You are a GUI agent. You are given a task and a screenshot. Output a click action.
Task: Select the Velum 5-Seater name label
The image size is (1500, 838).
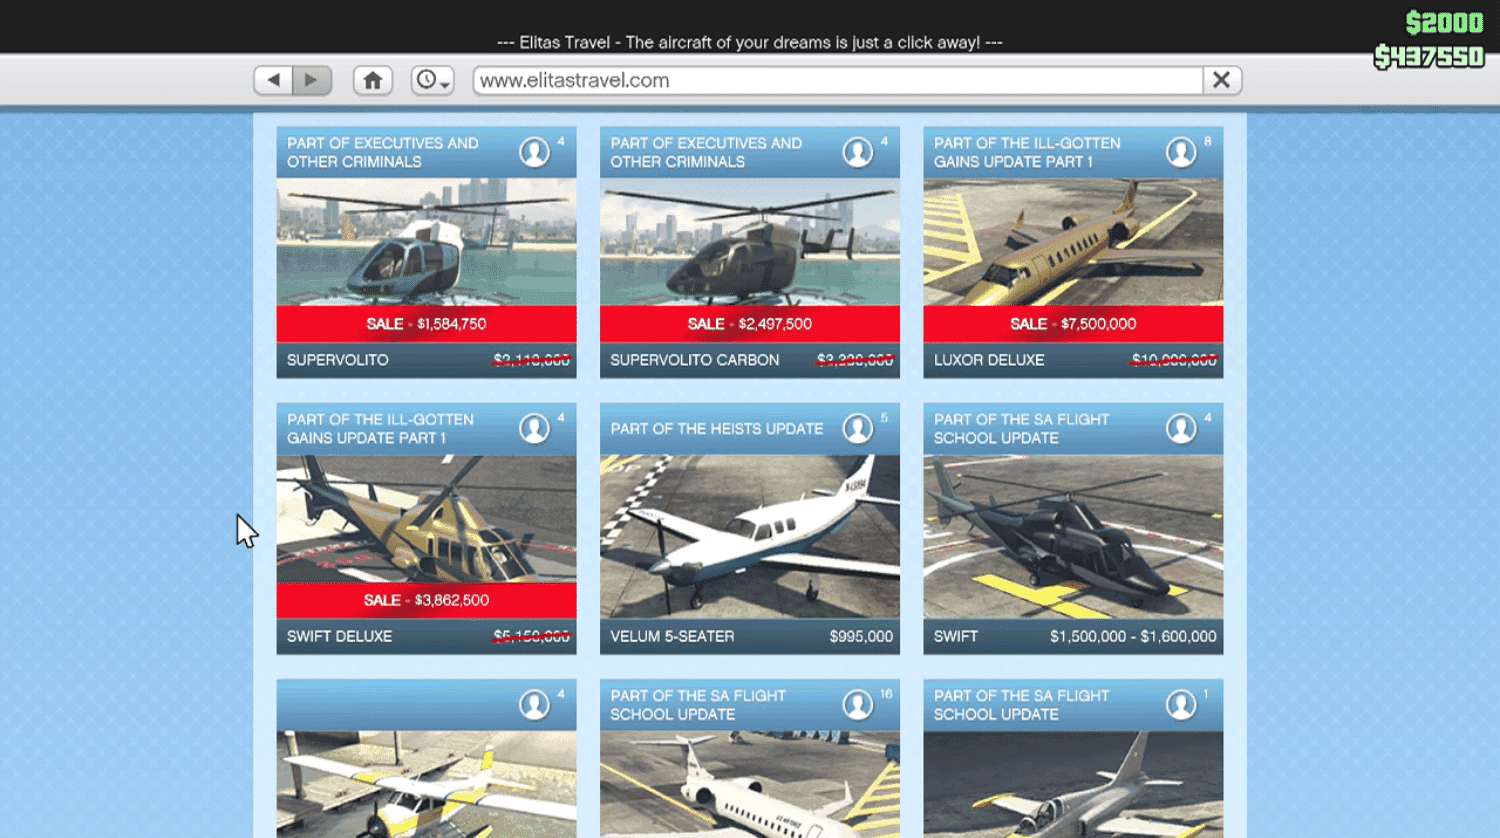coord(672,636)
